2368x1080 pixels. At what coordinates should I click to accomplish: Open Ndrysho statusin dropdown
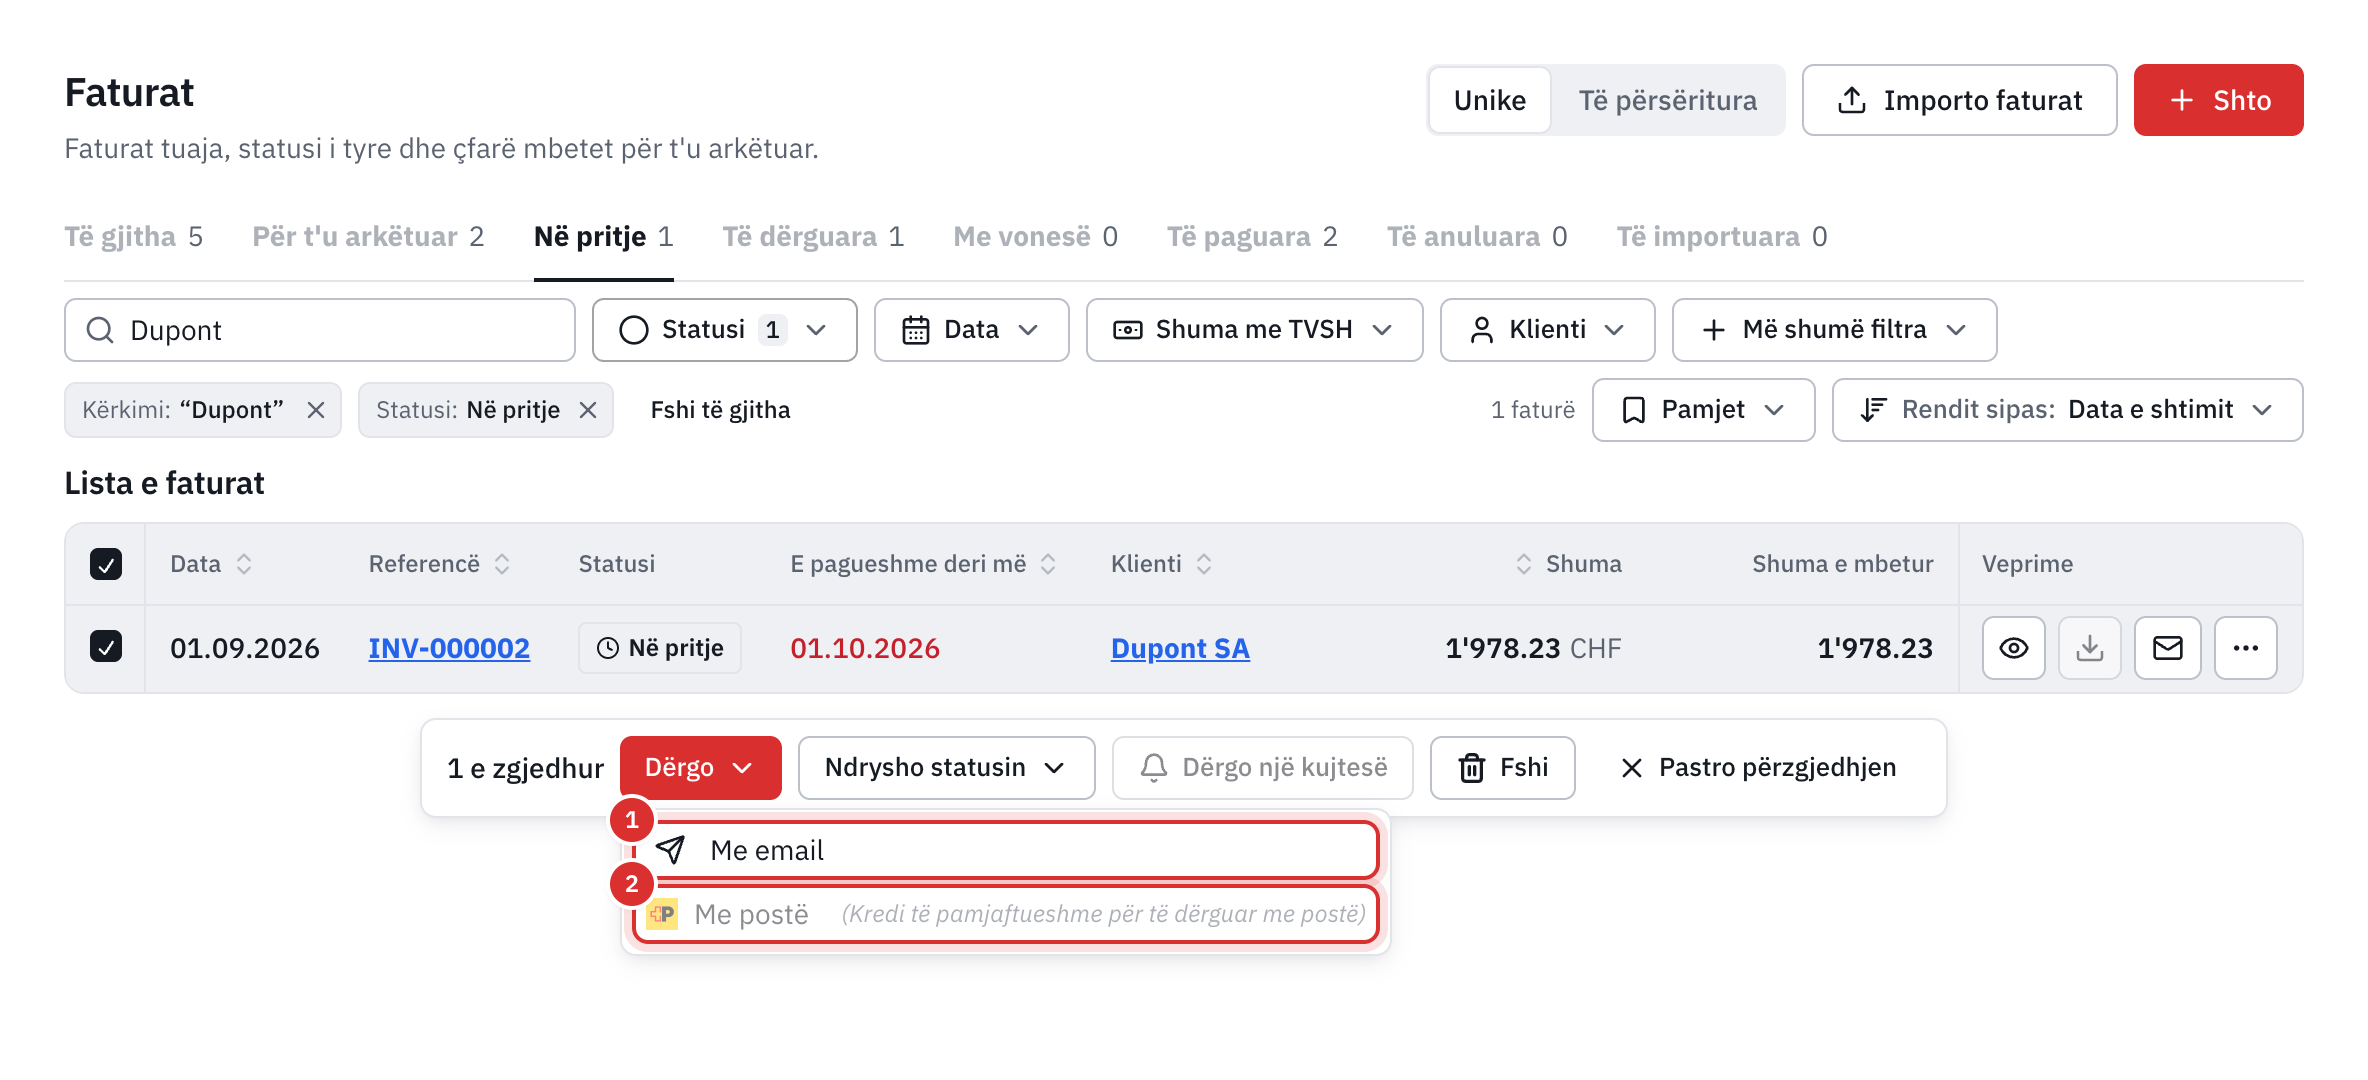[x=946, y=768]
